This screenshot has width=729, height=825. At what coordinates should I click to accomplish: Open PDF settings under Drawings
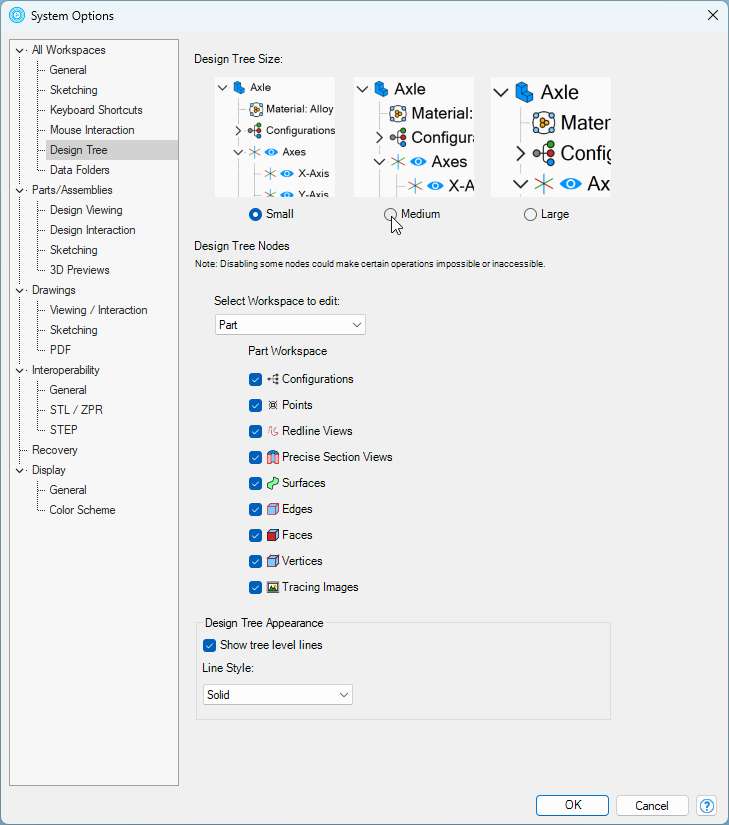point(60,350)
